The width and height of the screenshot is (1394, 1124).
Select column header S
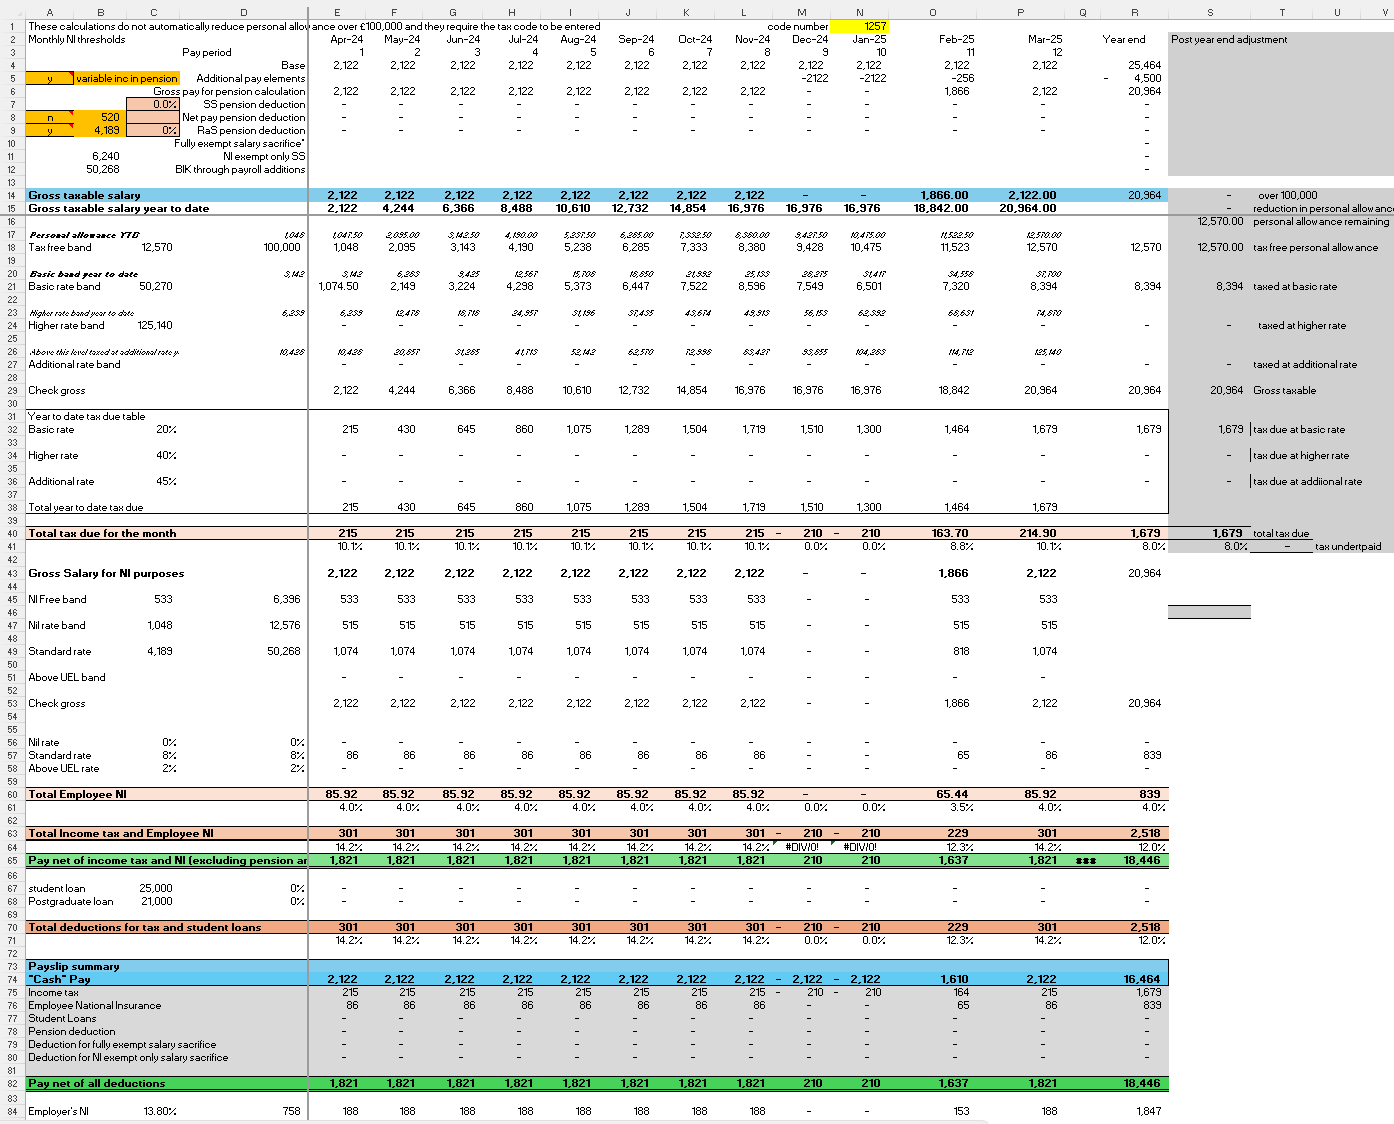[x=1209, y=12]
